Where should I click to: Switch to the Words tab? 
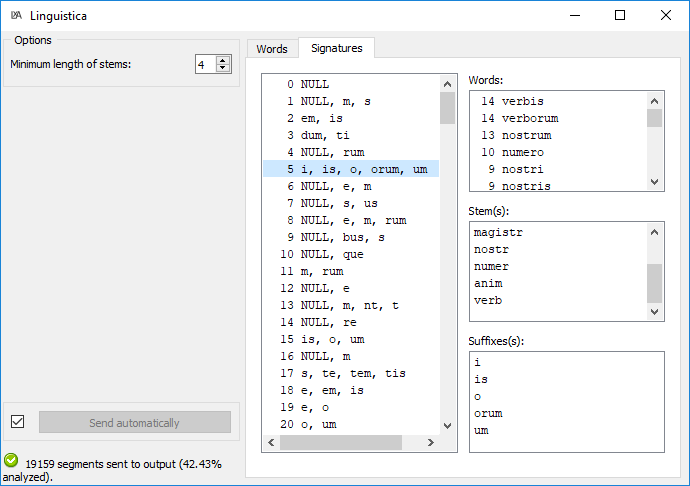(272, 48)
